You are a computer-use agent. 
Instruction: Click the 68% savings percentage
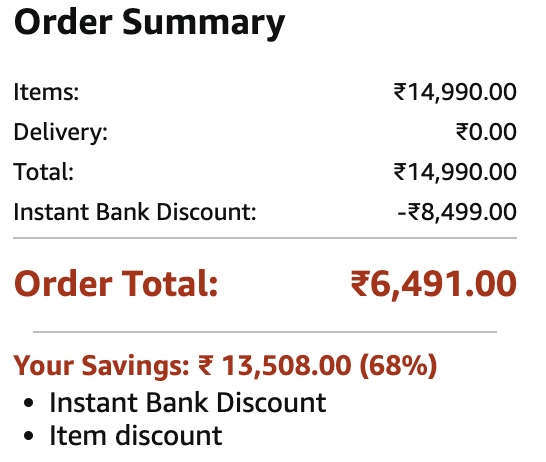point(398,366)
